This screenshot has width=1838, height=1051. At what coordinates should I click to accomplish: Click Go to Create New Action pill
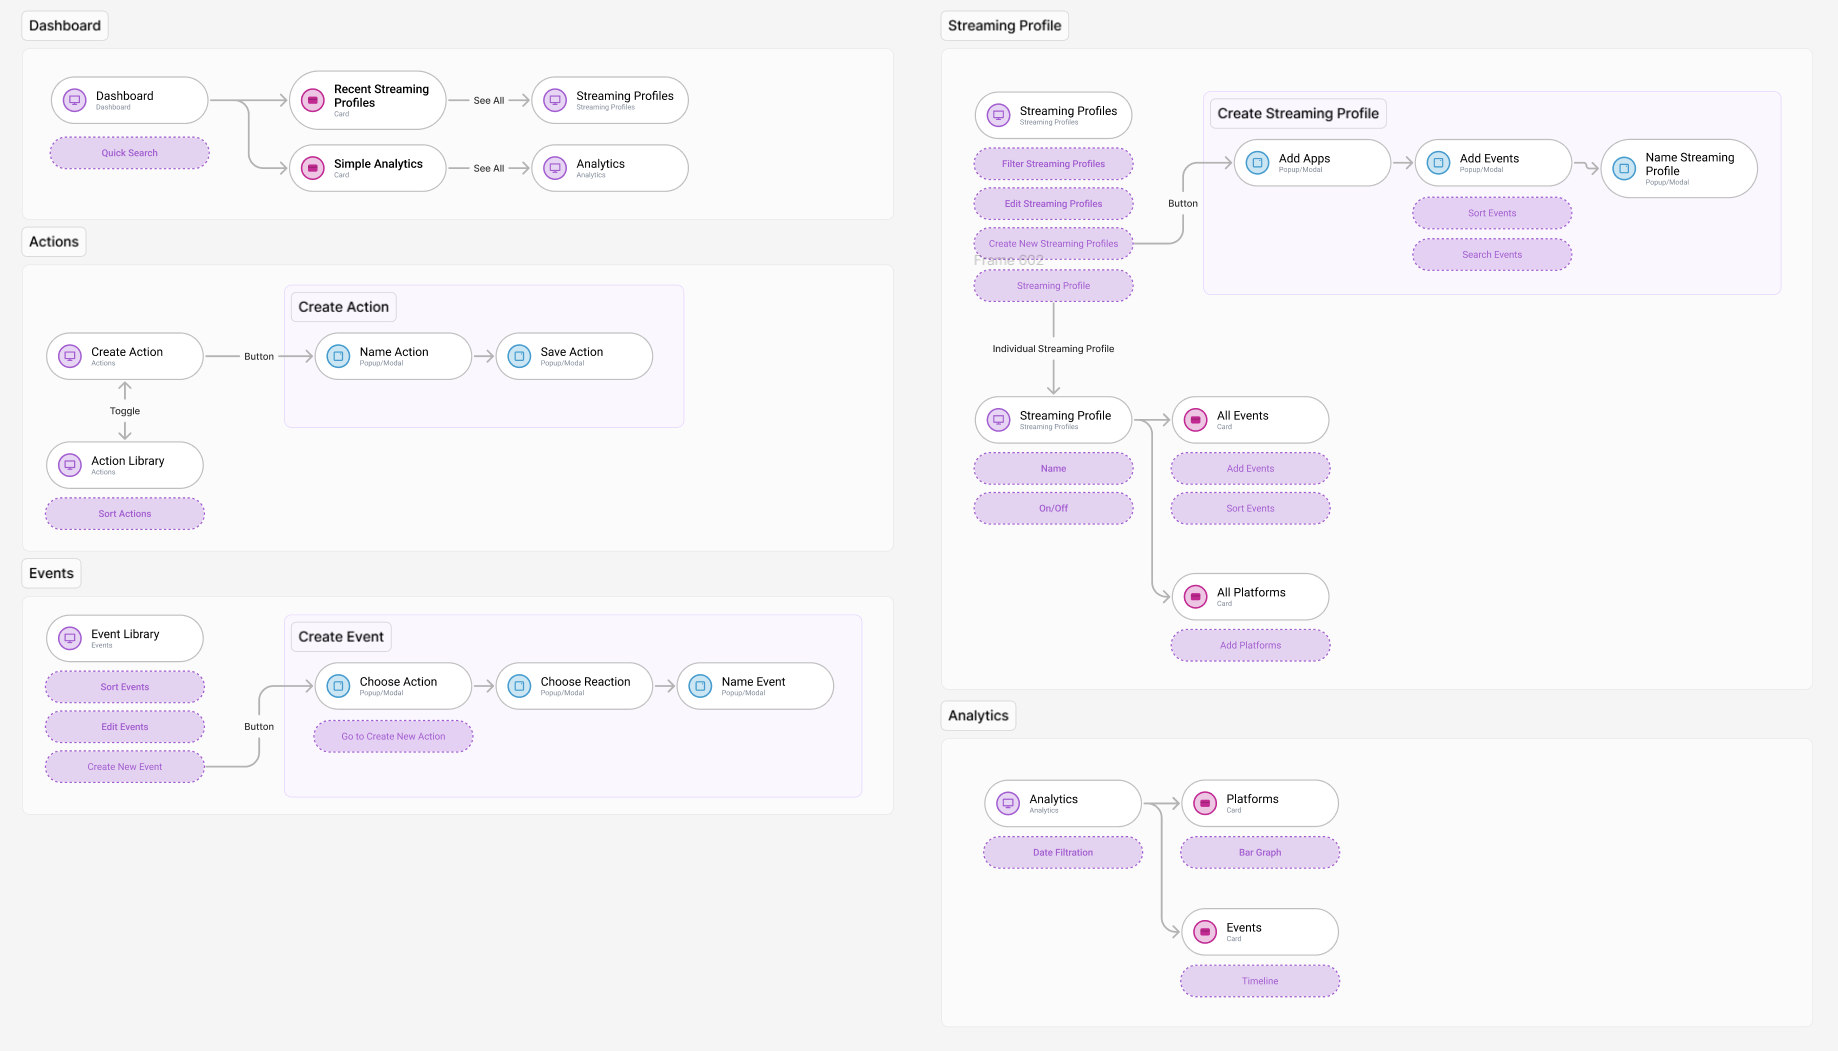pos(393,737)
